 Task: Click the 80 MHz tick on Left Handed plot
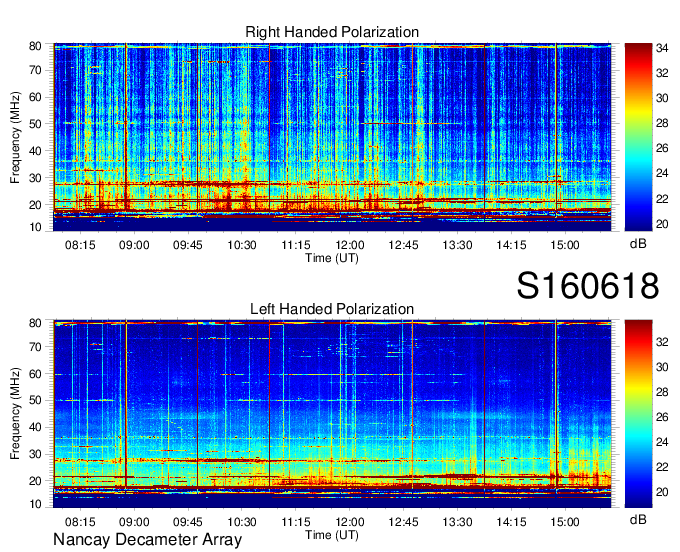[x=35, y=323]
